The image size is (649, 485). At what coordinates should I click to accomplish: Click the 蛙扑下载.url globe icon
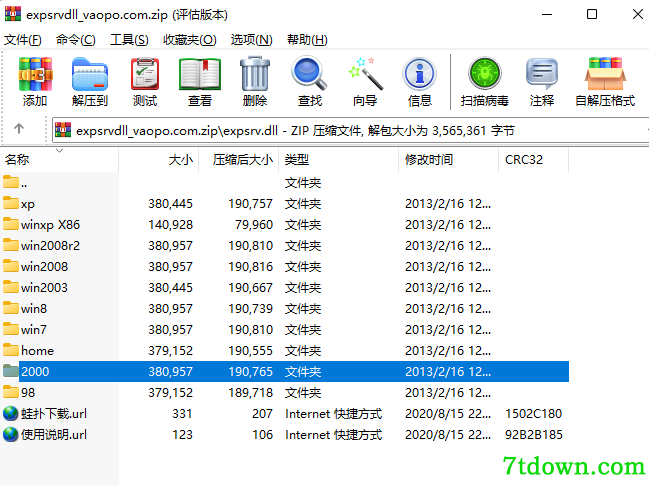click(x=10, y=413)
